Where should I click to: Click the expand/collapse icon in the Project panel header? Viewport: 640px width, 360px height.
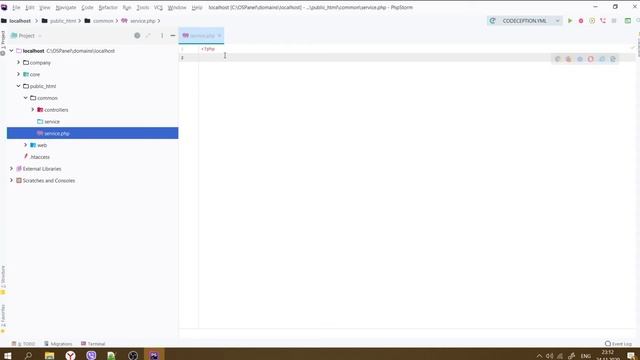[x=148, y=36]
